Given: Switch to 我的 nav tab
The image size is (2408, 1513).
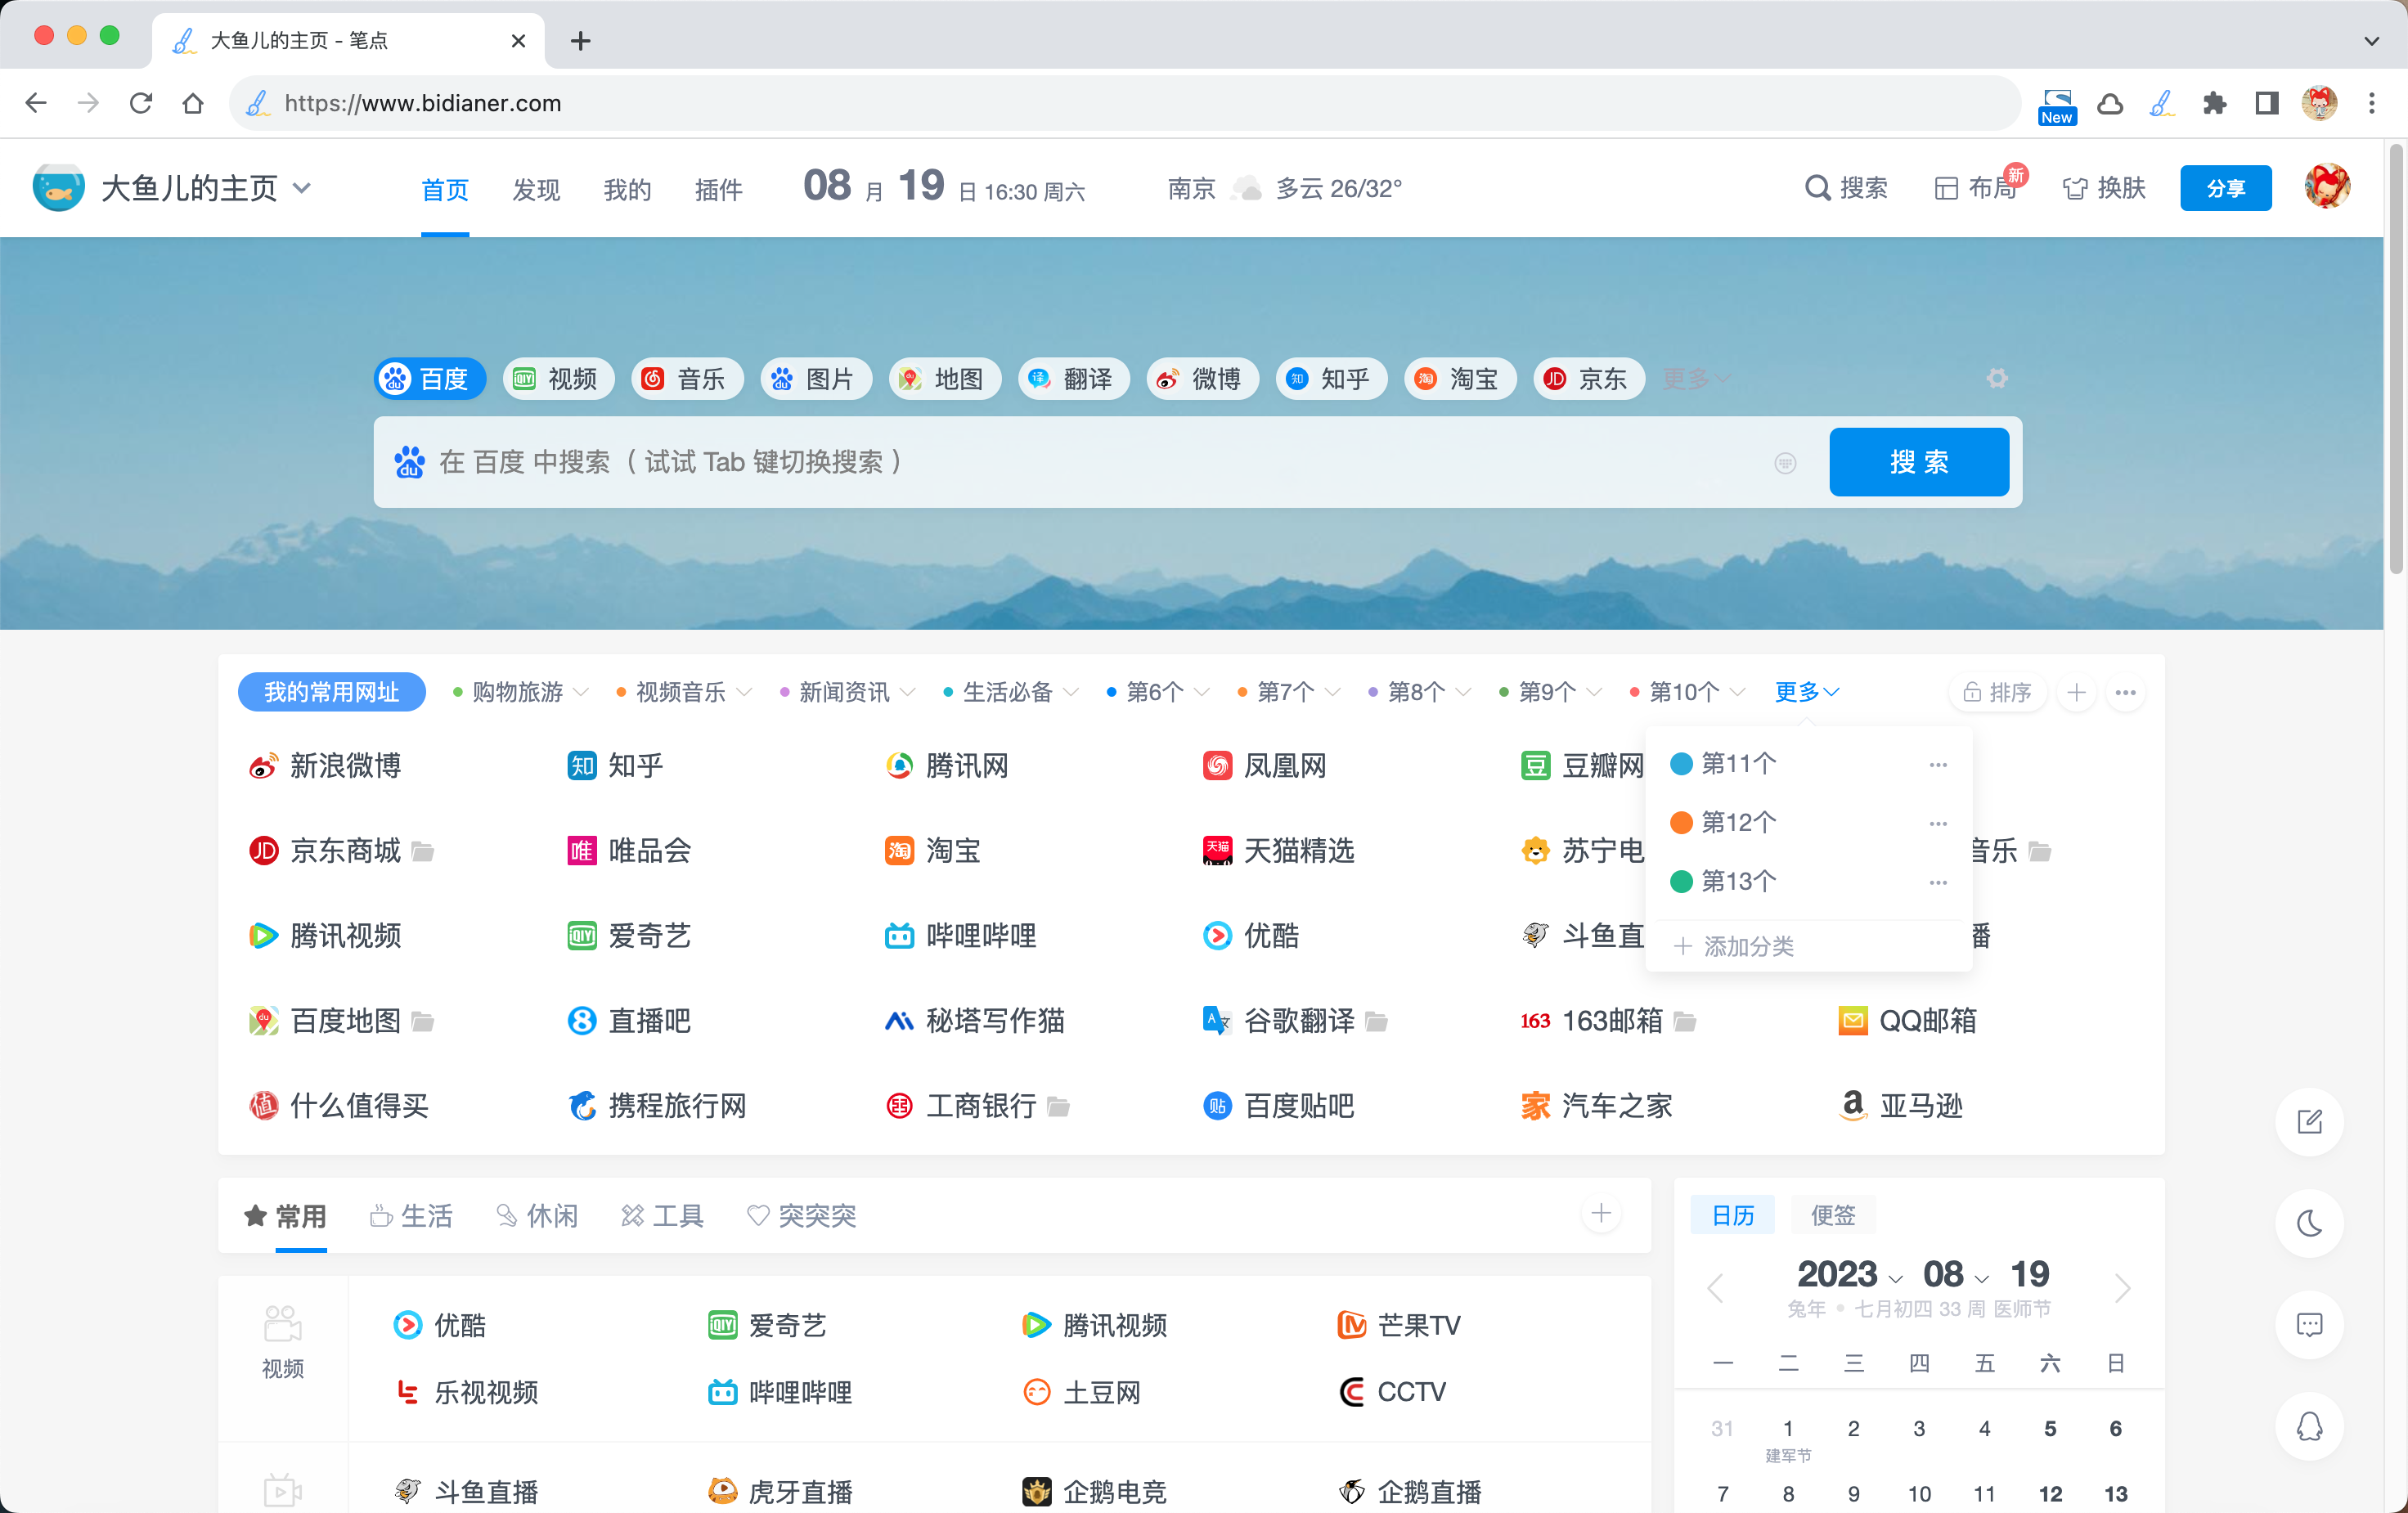Looking at the screenshot, I should tap(627, 189).
